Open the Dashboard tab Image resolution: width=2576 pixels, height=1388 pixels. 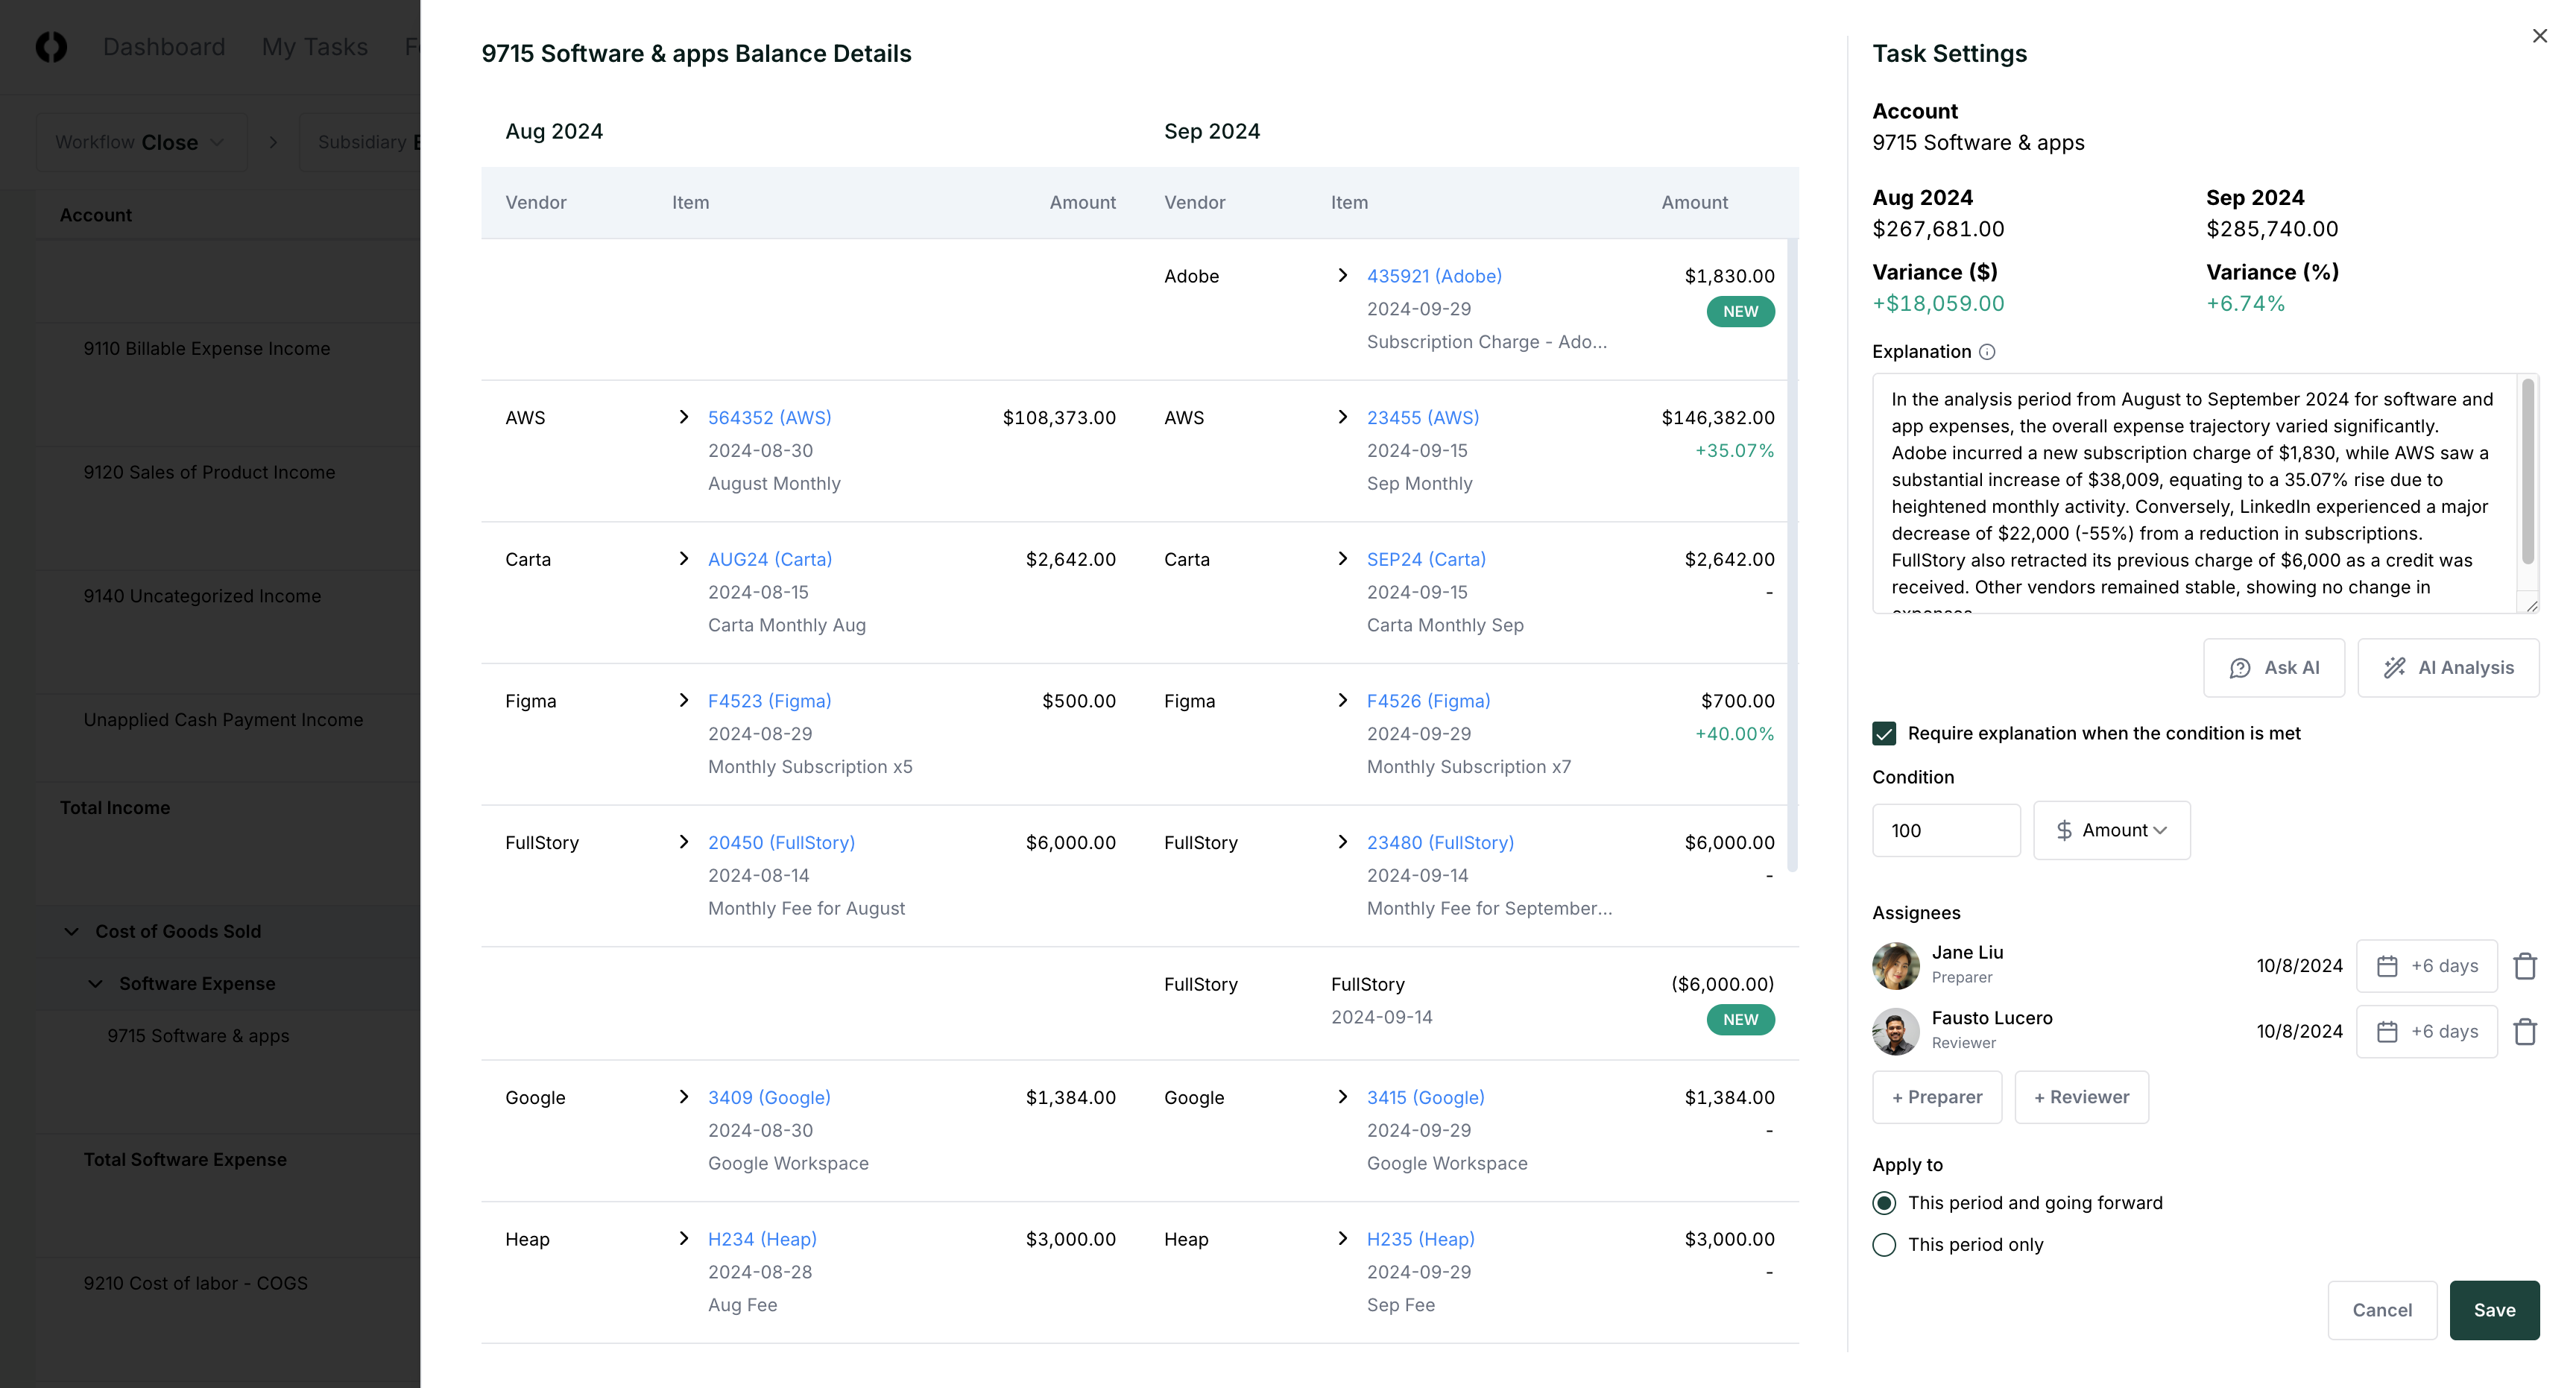tap(164, 47)
